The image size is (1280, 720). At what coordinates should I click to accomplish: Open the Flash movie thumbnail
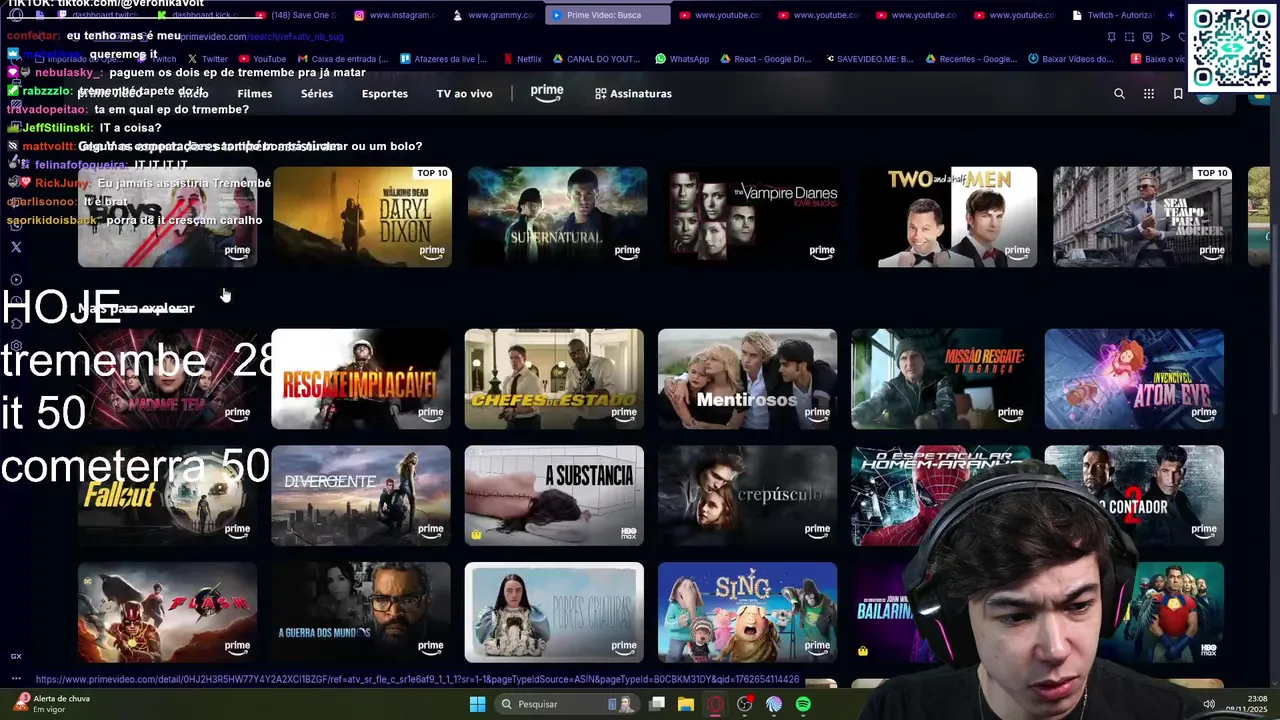point(167,612)
